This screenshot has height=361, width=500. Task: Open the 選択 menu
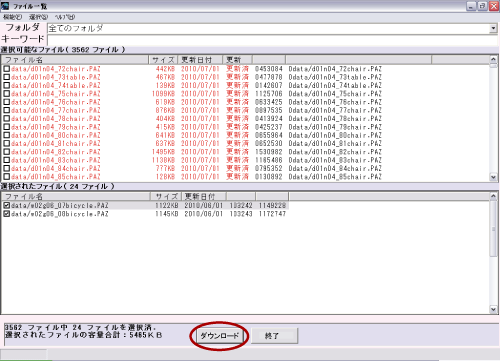(38, 17)
